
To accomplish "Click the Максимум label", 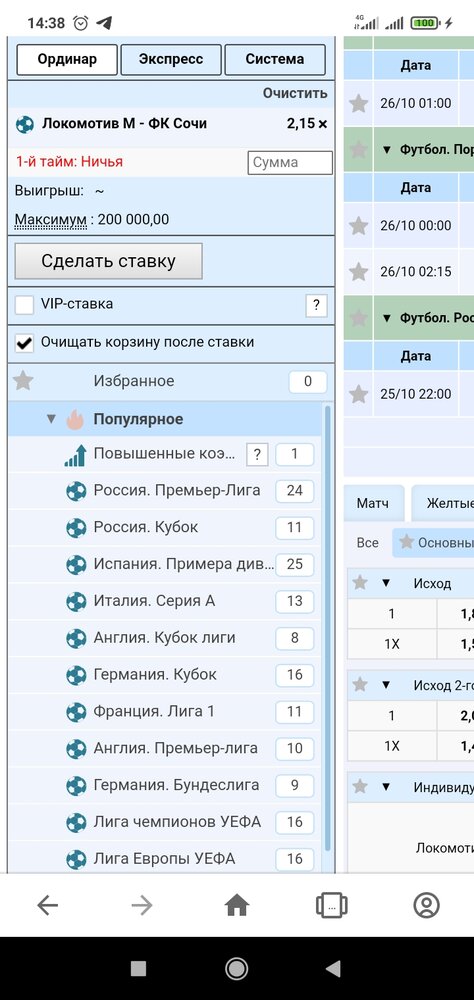I will [51, 220].
